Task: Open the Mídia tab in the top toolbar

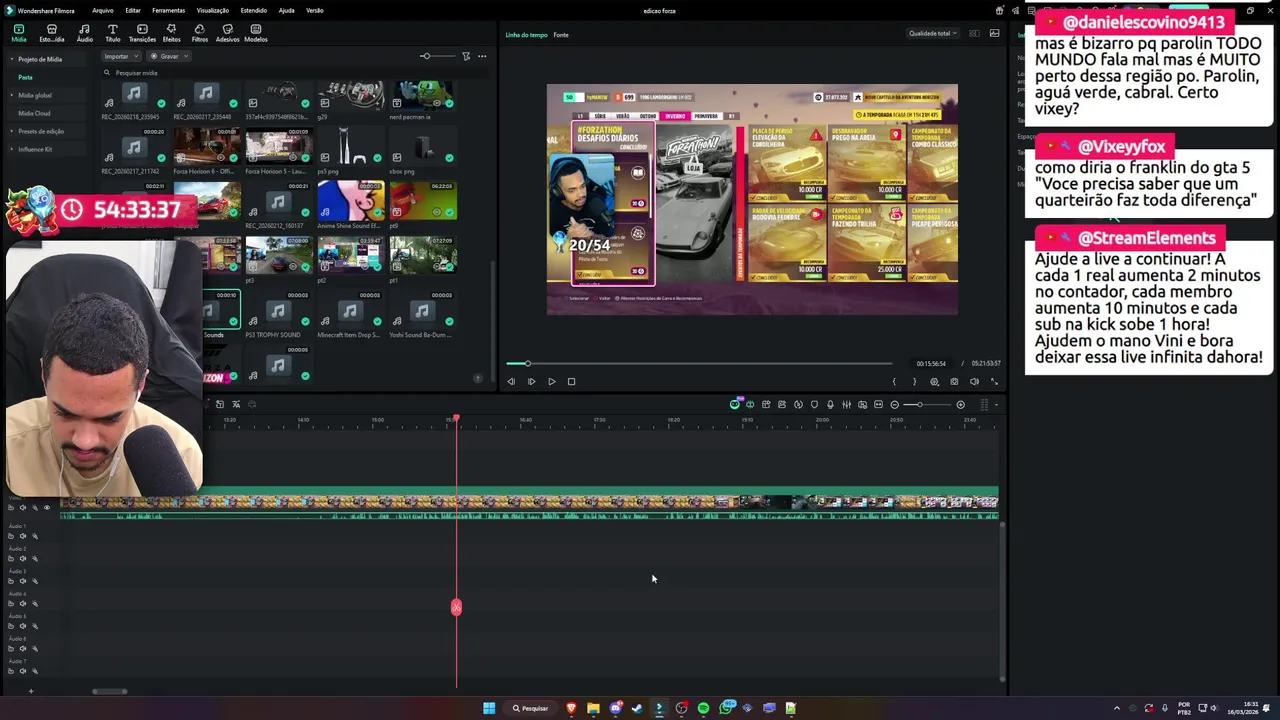Action: click(19, 34)
